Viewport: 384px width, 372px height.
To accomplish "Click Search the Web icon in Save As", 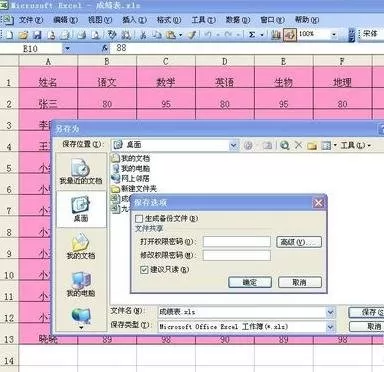I will point(284,145).
